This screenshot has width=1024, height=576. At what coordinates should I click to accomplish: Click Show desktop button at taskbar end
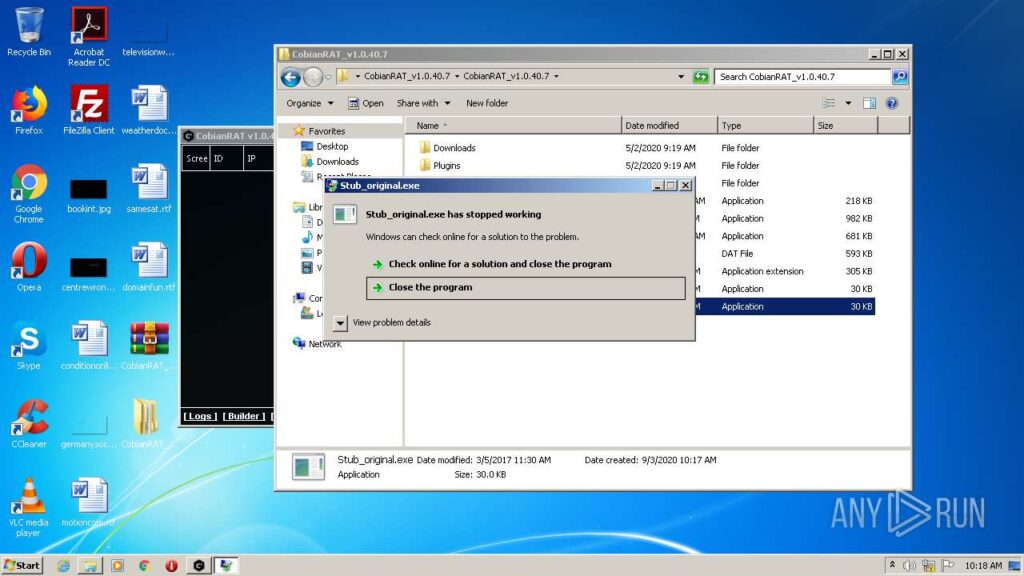(x=1016, y=566)
